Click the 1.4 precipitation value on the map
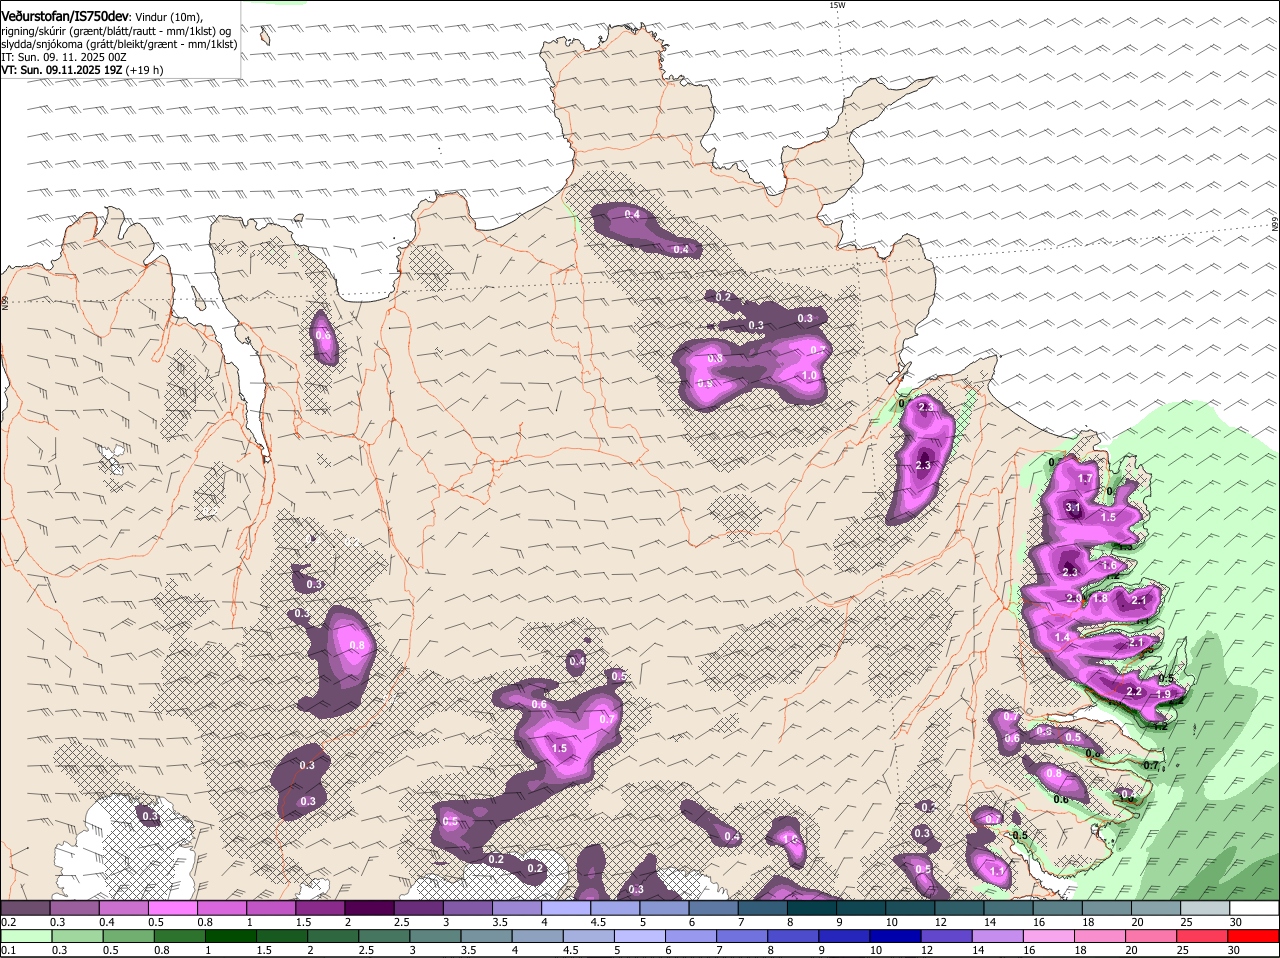This screenshot has height=958, width=1280. (x=1062, y=637)
